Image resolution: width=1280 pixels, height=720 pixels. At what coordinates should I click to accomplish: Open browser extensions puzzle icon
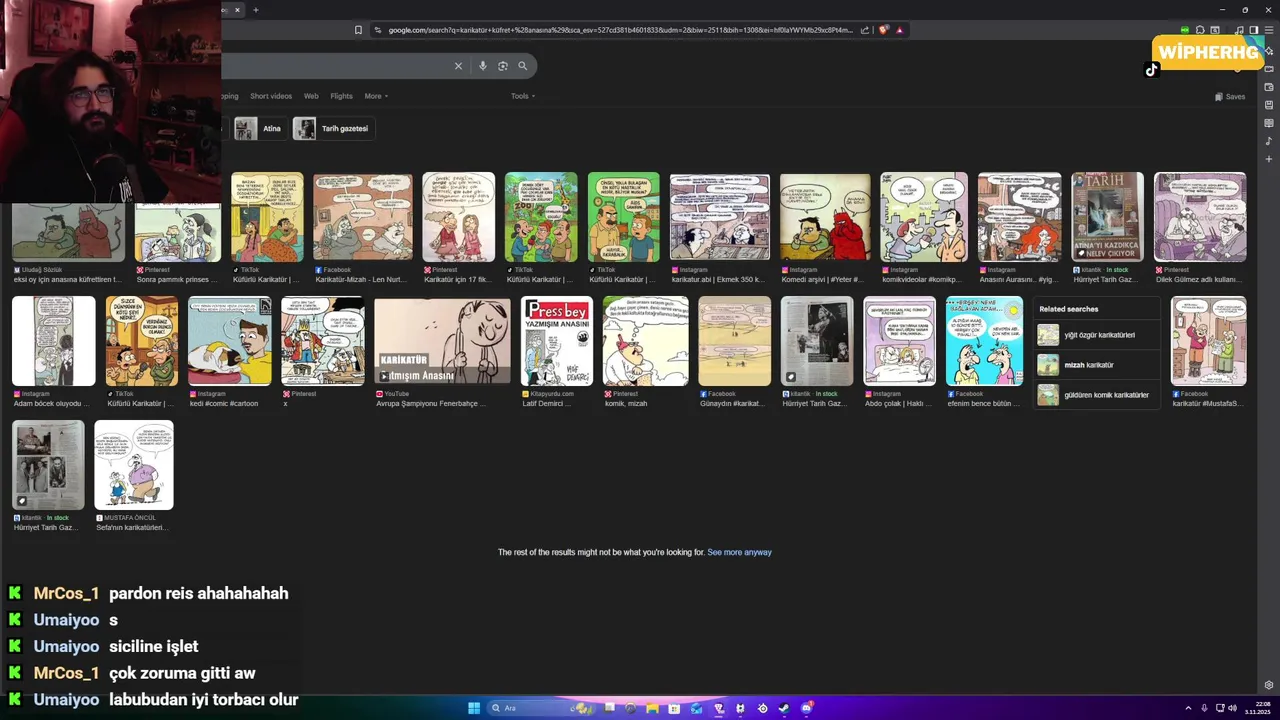(1200, 30)
